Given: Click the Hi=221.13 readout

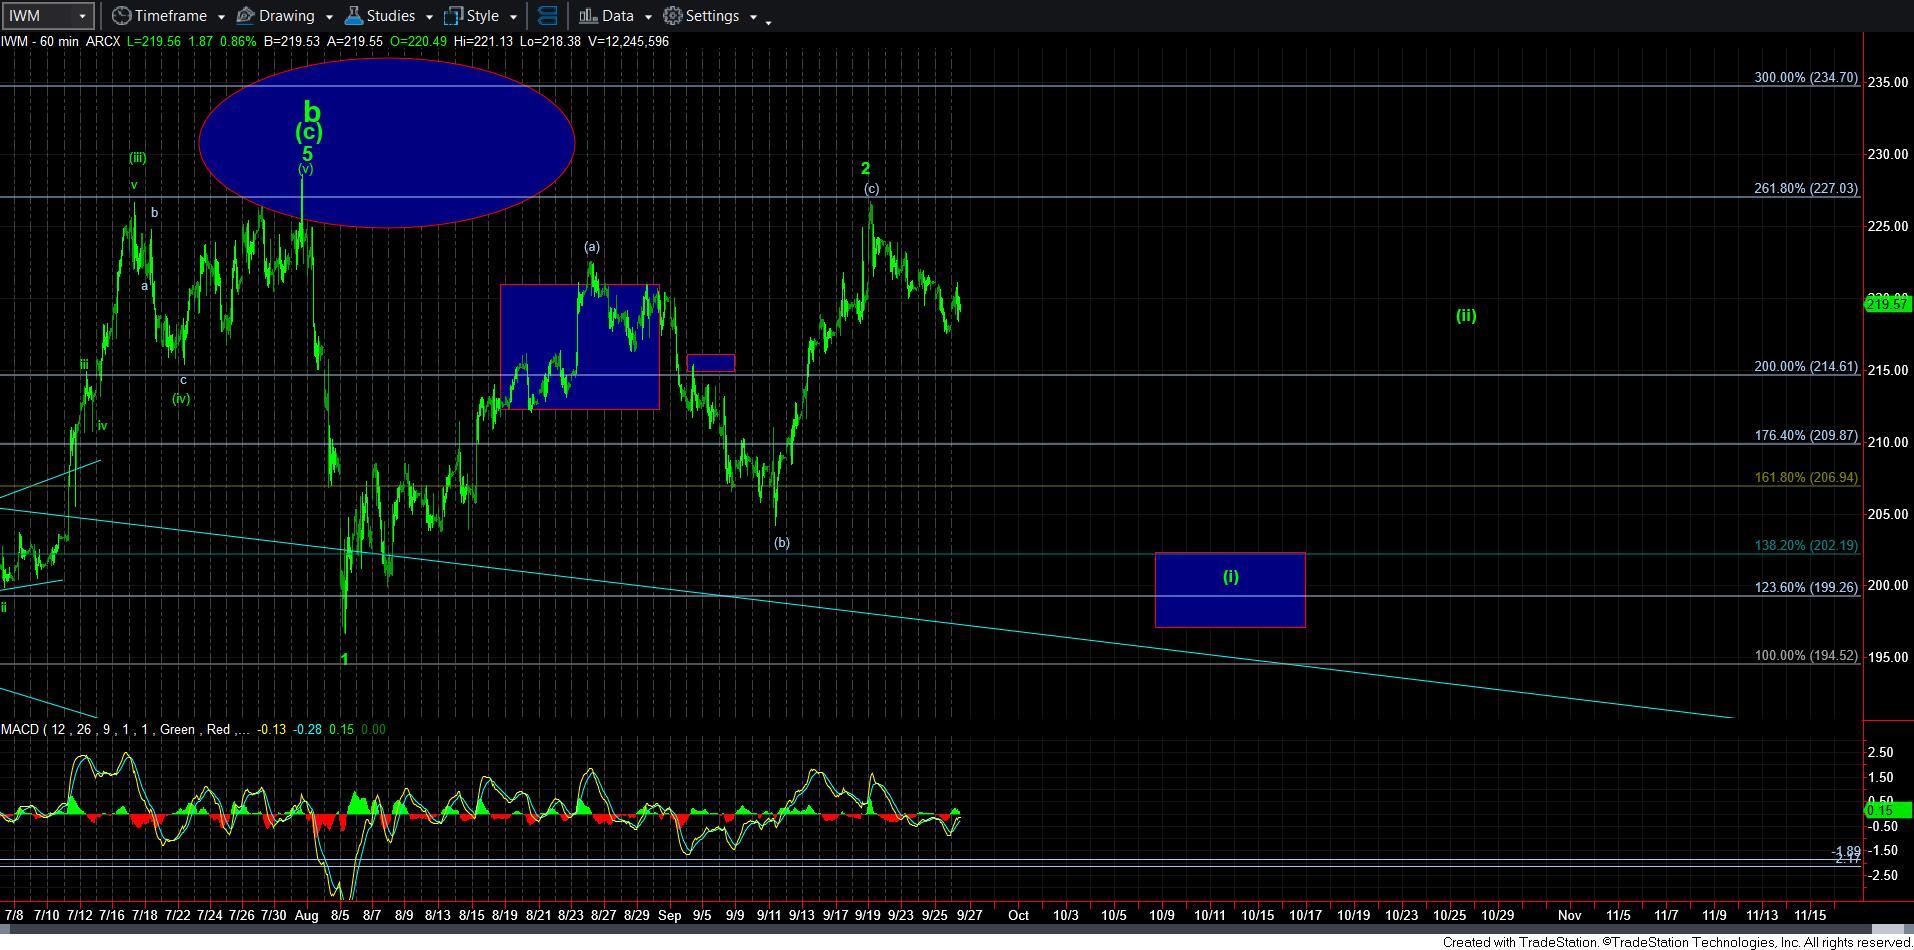Looking at the screenshot, I should tap(483, 41).
